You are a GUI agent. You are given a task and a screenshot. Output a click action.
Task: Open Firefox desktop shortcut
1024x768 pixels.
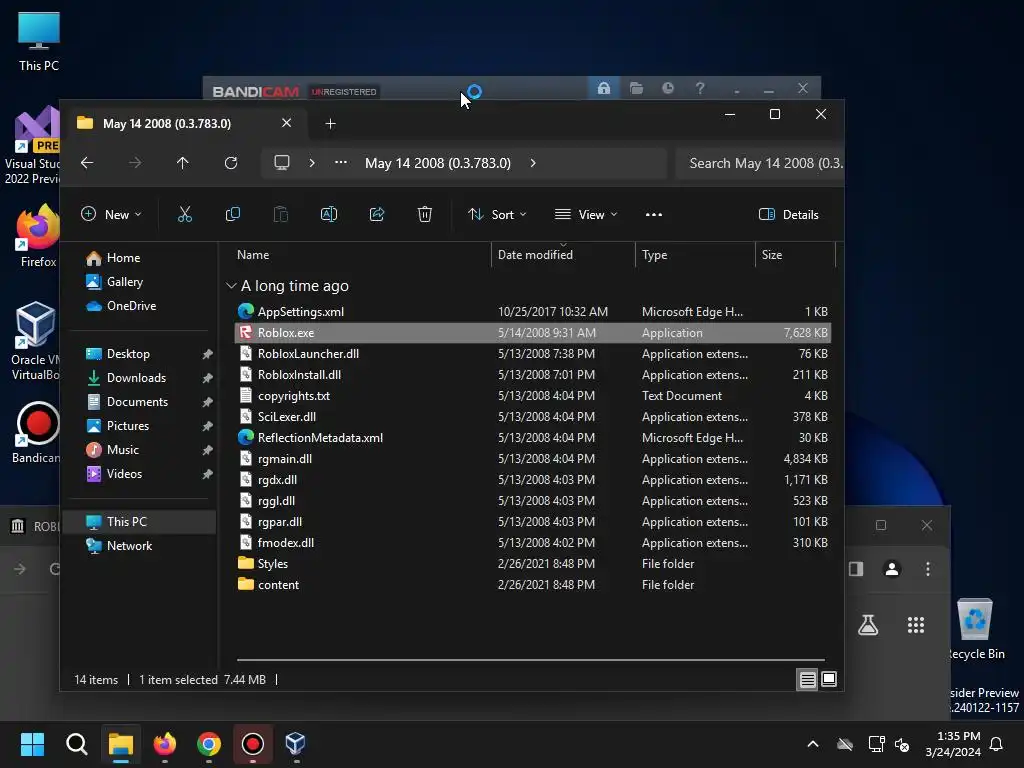tap(37, 236)
